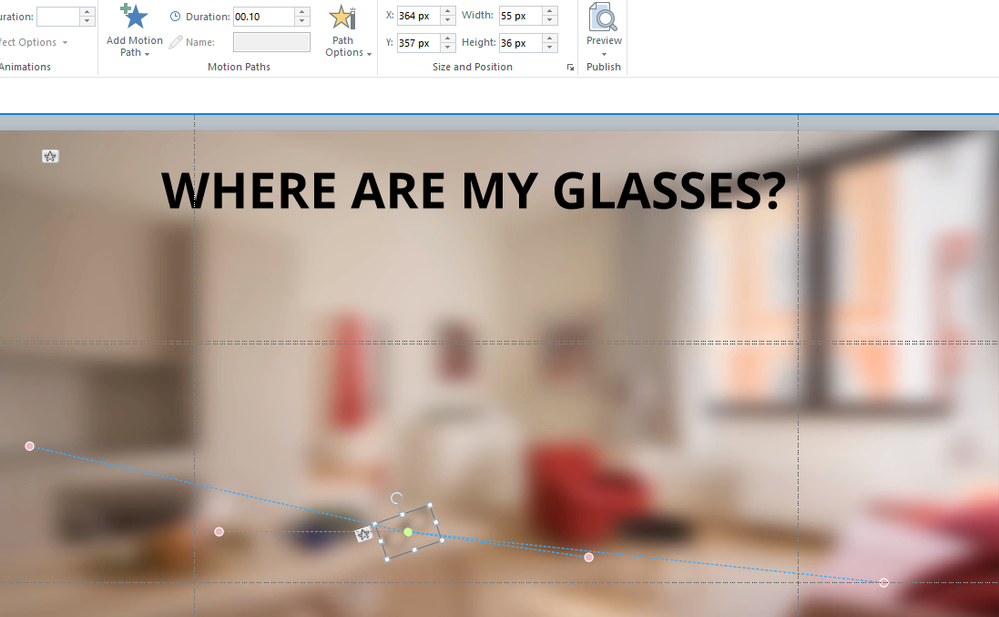The width and height of the screenshot is (999, 617).
Task: Click the Y position input field
Action: (x=418, y=43)
